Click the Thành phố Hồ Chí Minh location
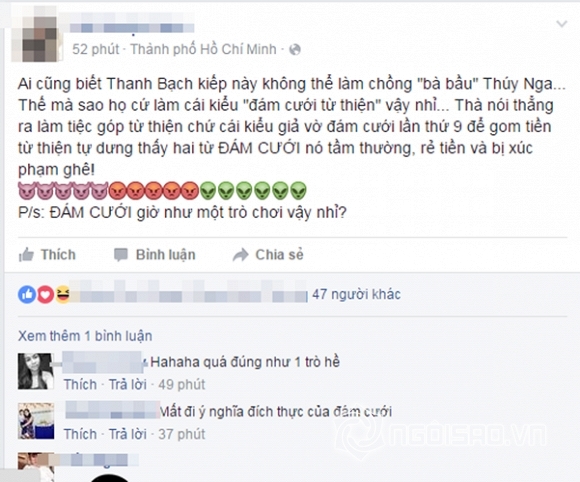The width and height of the screenshot is (580, 482). pyautogui.click(x=203, y=49)
